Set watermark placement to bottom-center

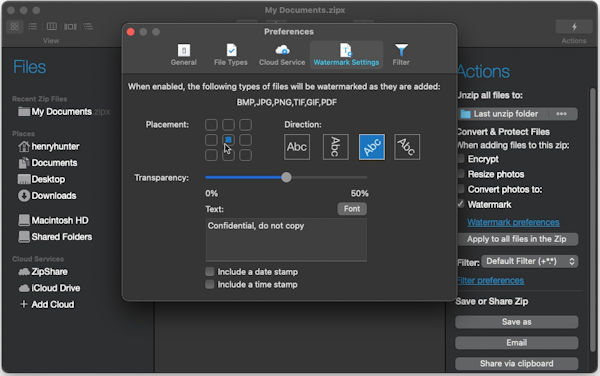(x=228, y=155)
